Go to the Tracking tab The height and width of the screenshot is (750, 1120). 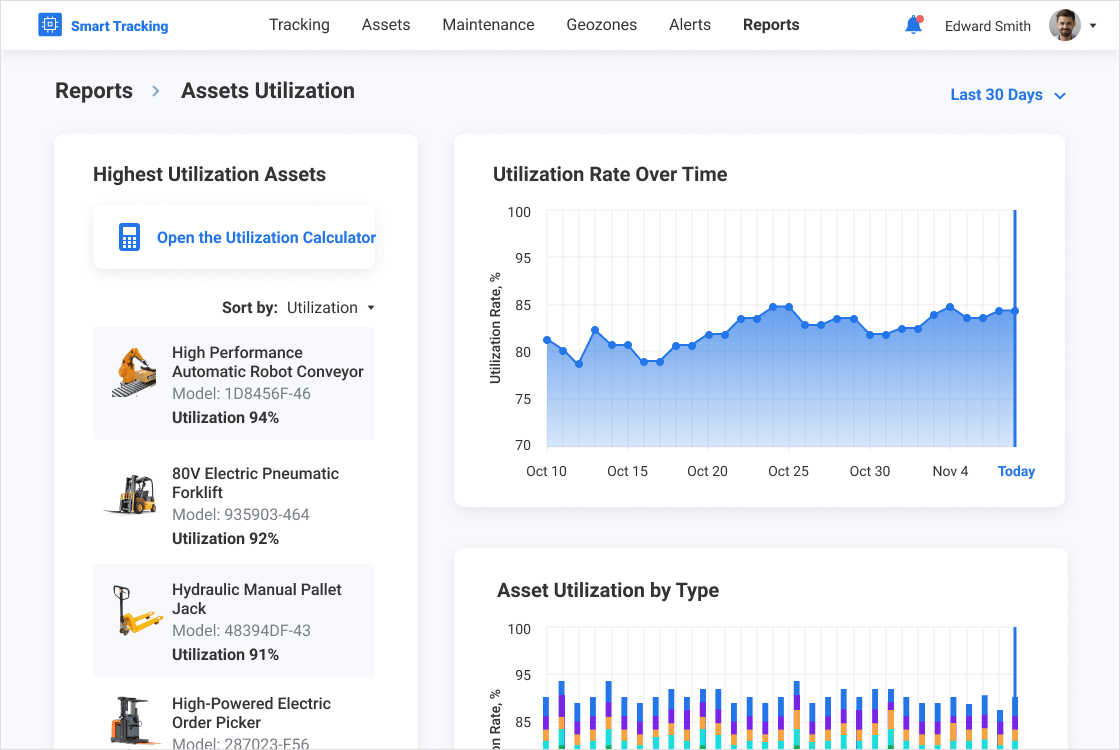point(299,25)
